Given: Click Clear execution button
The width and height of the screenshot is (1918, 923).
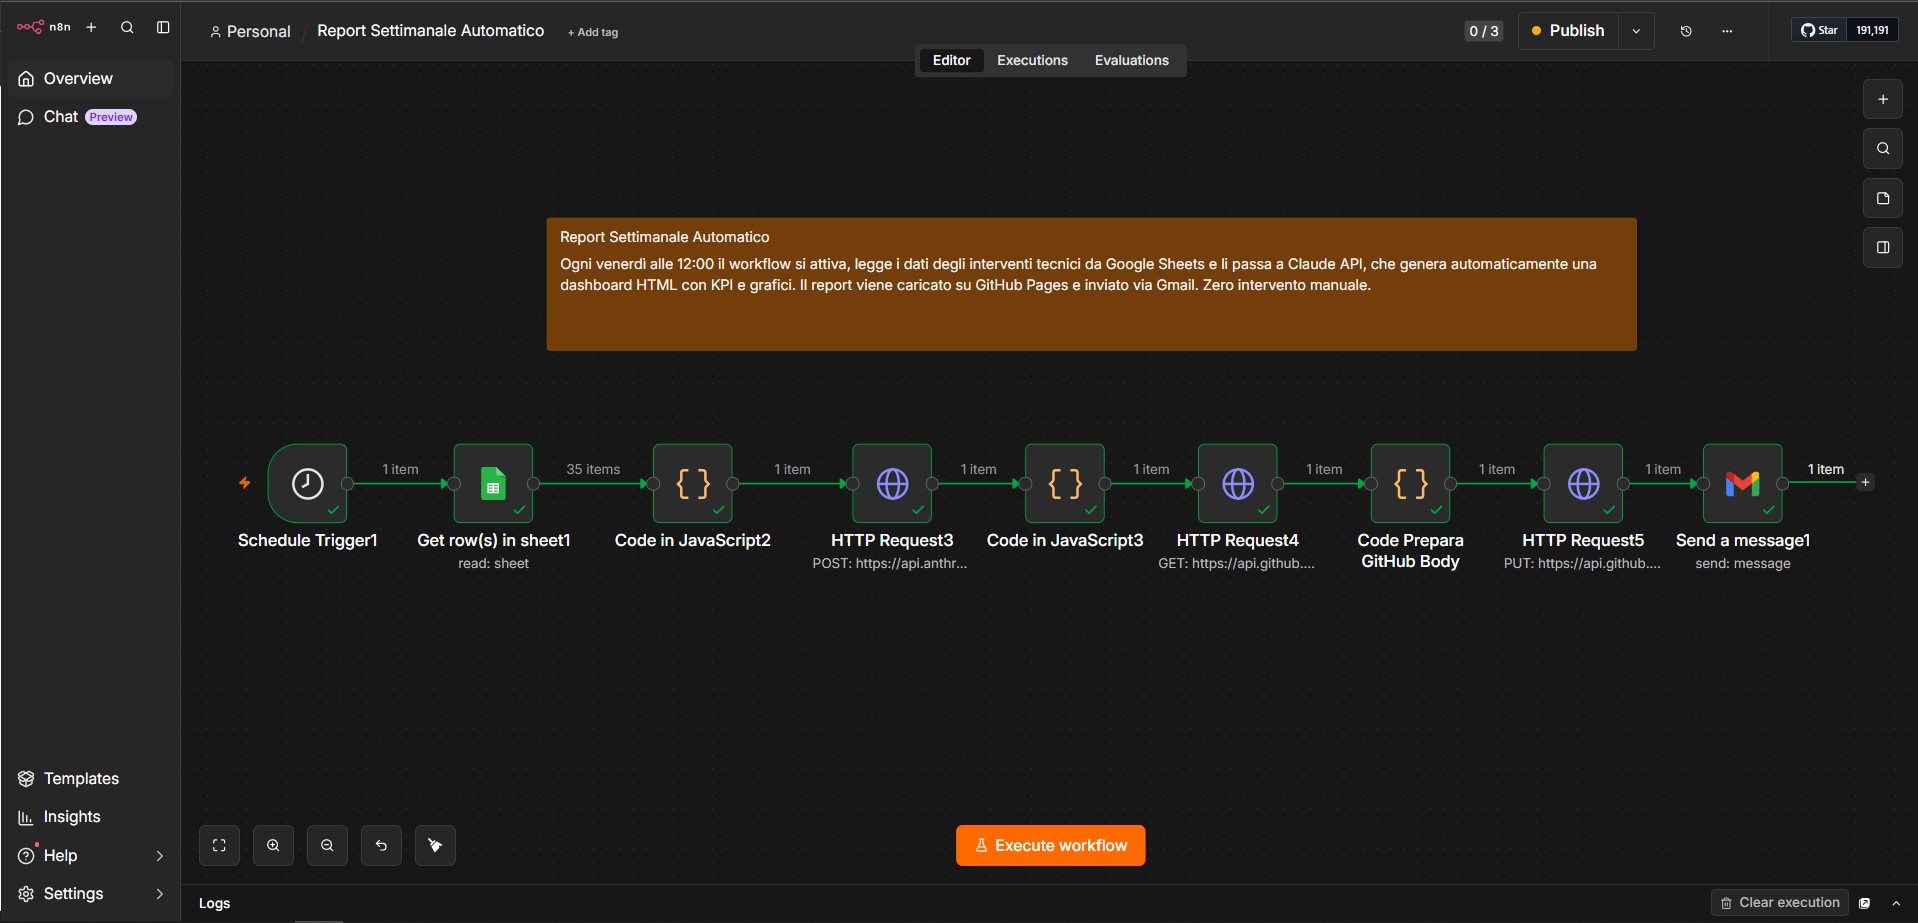Looking at the screenshot, I should [1780, 903].
